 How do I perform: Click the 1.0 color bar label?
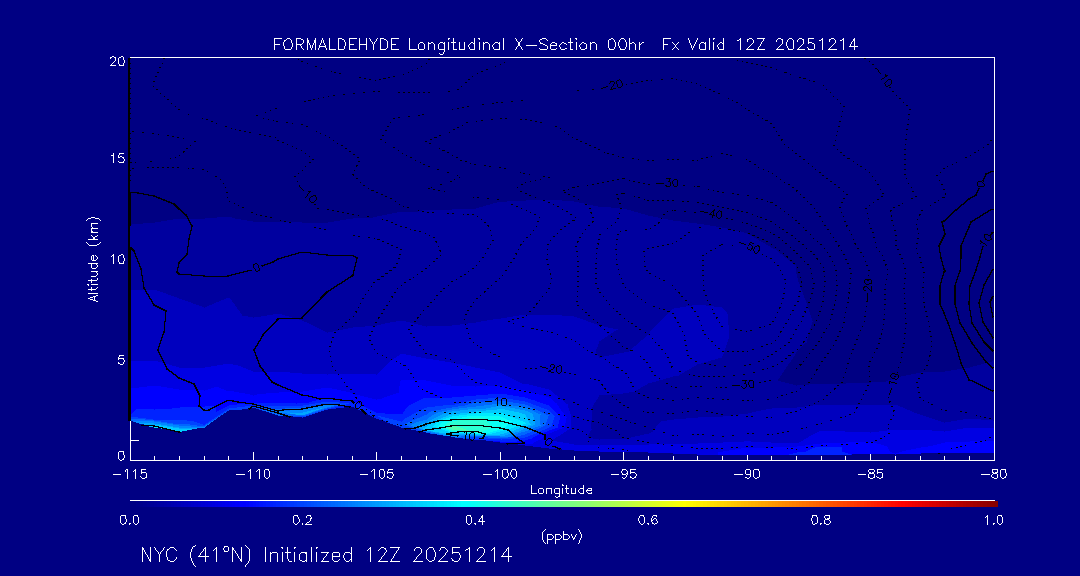(x=993, y=520)
